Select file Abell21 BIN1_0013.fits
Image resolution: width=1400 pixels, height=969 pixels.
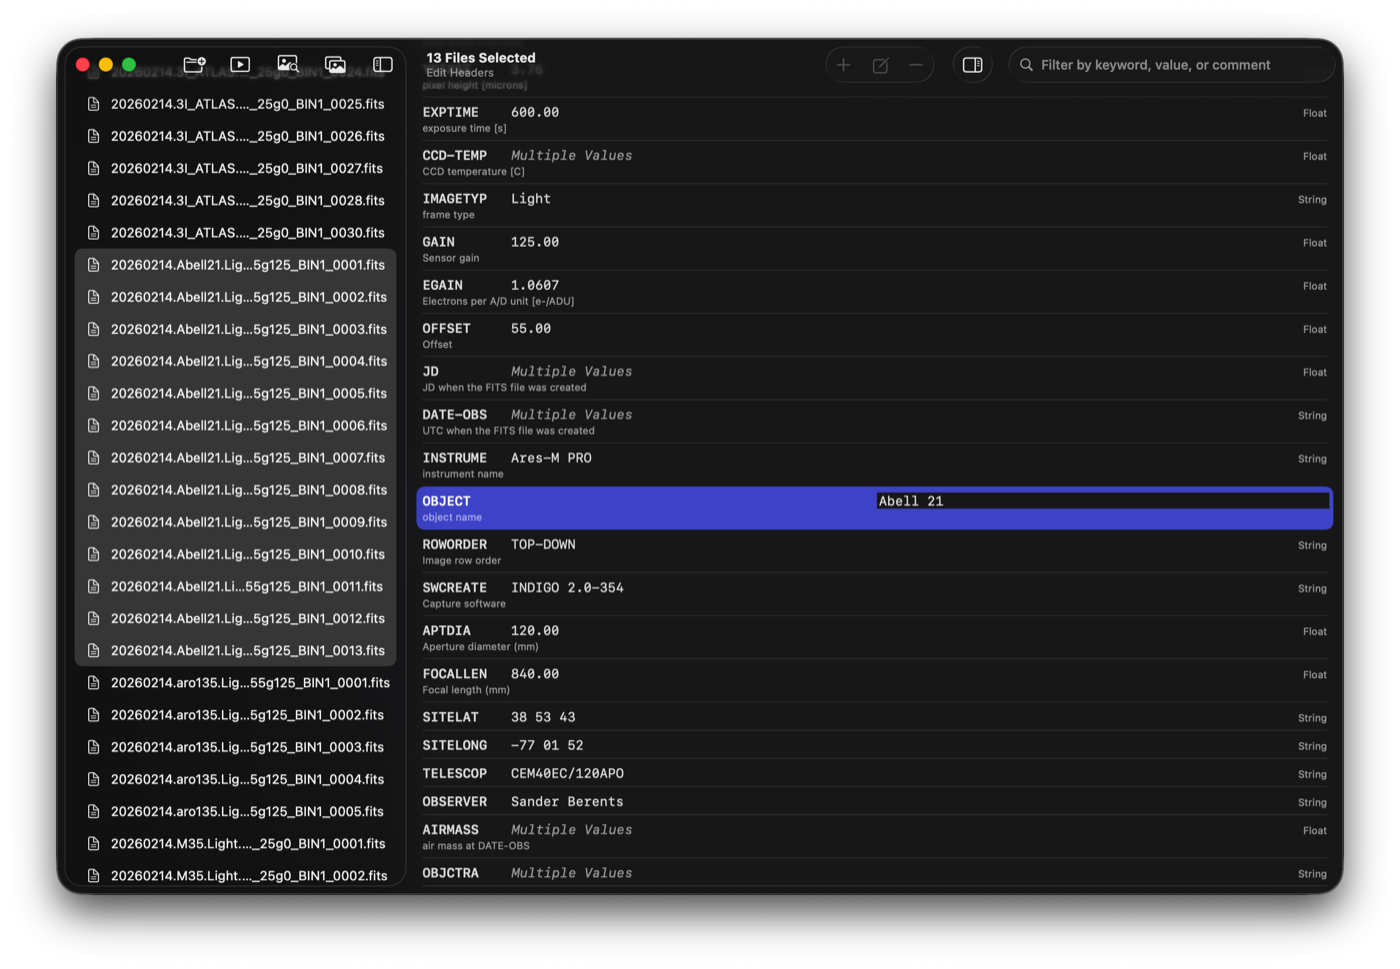[236, 650]
